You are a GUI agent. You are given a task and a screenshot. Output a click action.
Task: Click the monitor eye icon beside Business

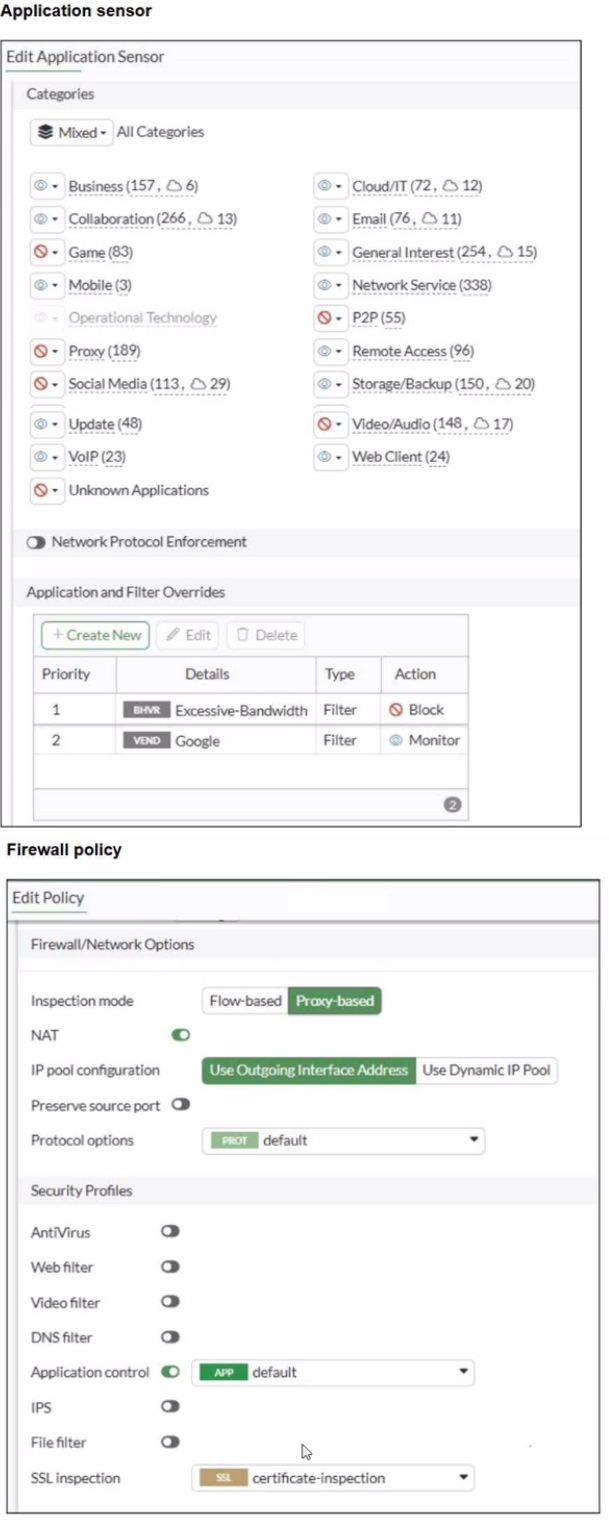41,186
